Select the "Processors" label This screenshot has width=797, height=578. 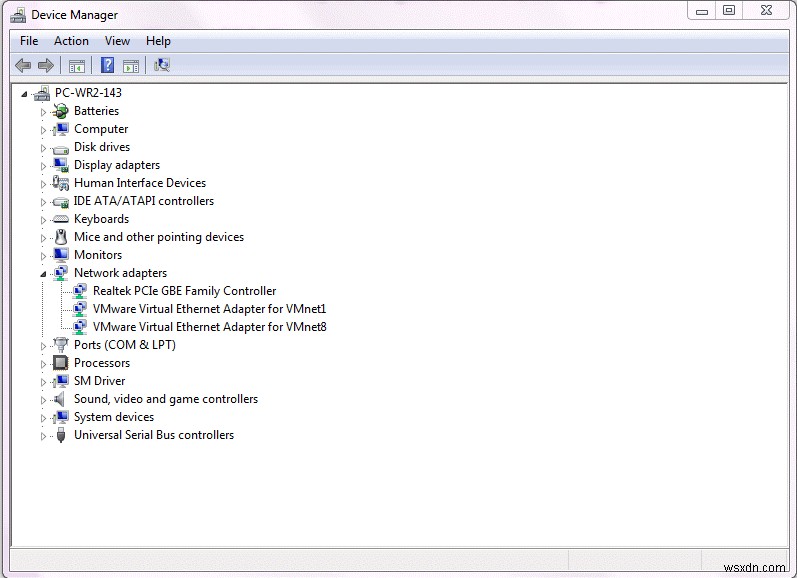pyautogui.click(x=102, y=363)
